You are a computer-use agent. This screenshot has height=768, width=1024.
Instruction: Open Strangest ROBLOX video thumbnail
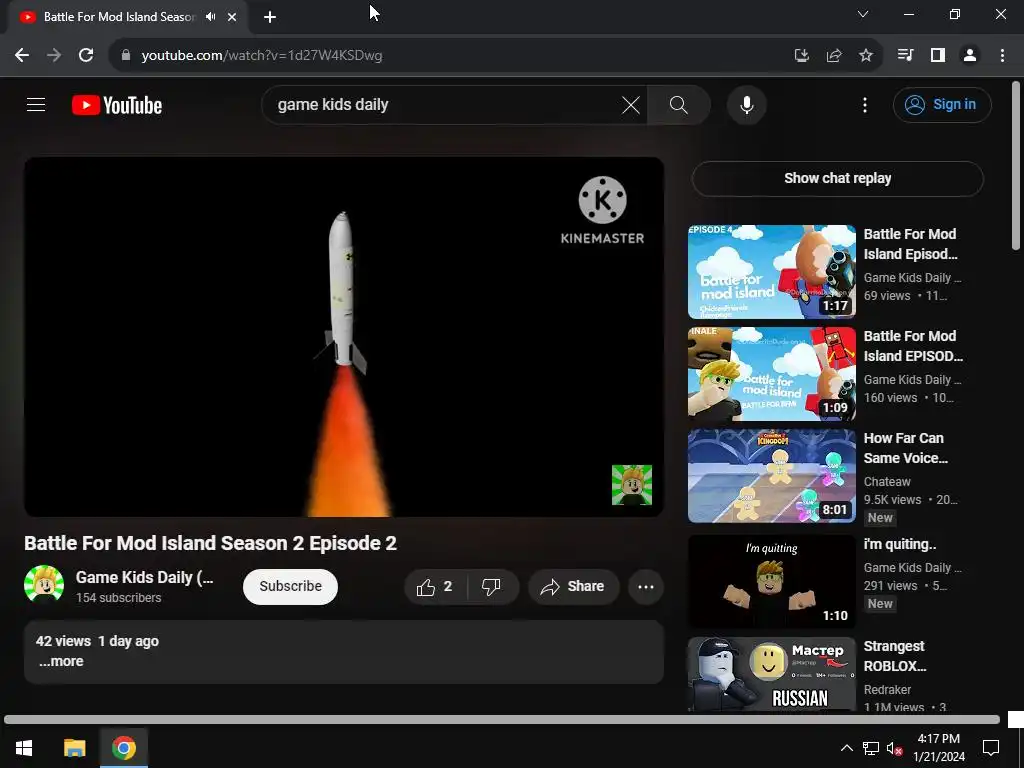click(771, 673)
